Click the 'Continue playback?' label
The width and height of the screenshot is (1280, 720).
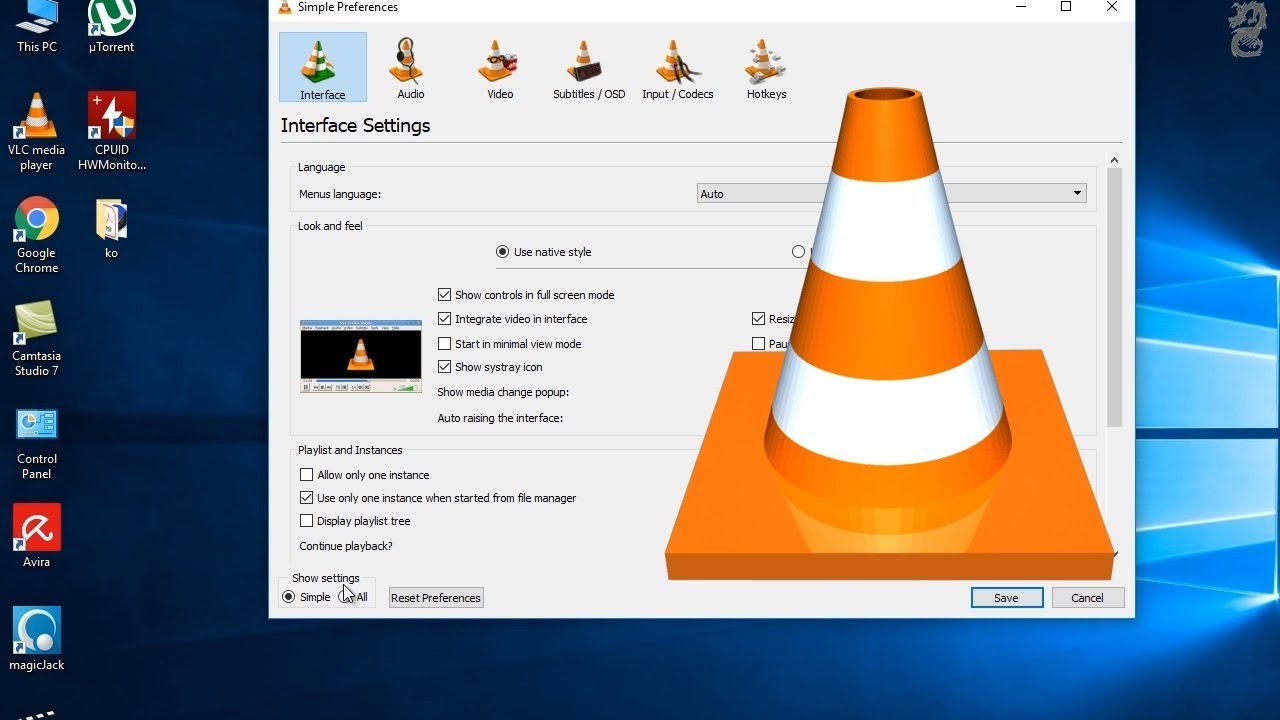coord(346,546)
